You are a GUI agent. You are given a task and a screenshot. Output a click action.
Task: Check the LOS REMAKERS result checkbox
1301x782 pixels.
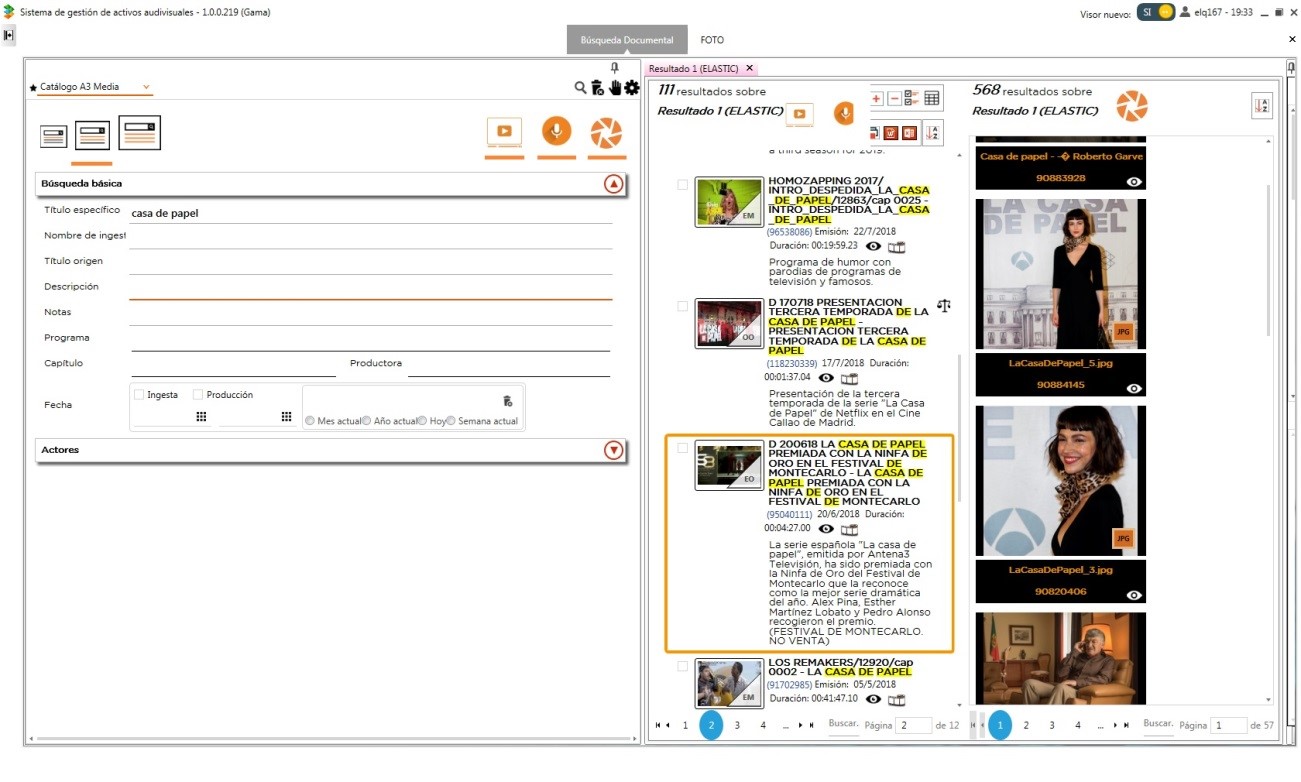(683, 666)
